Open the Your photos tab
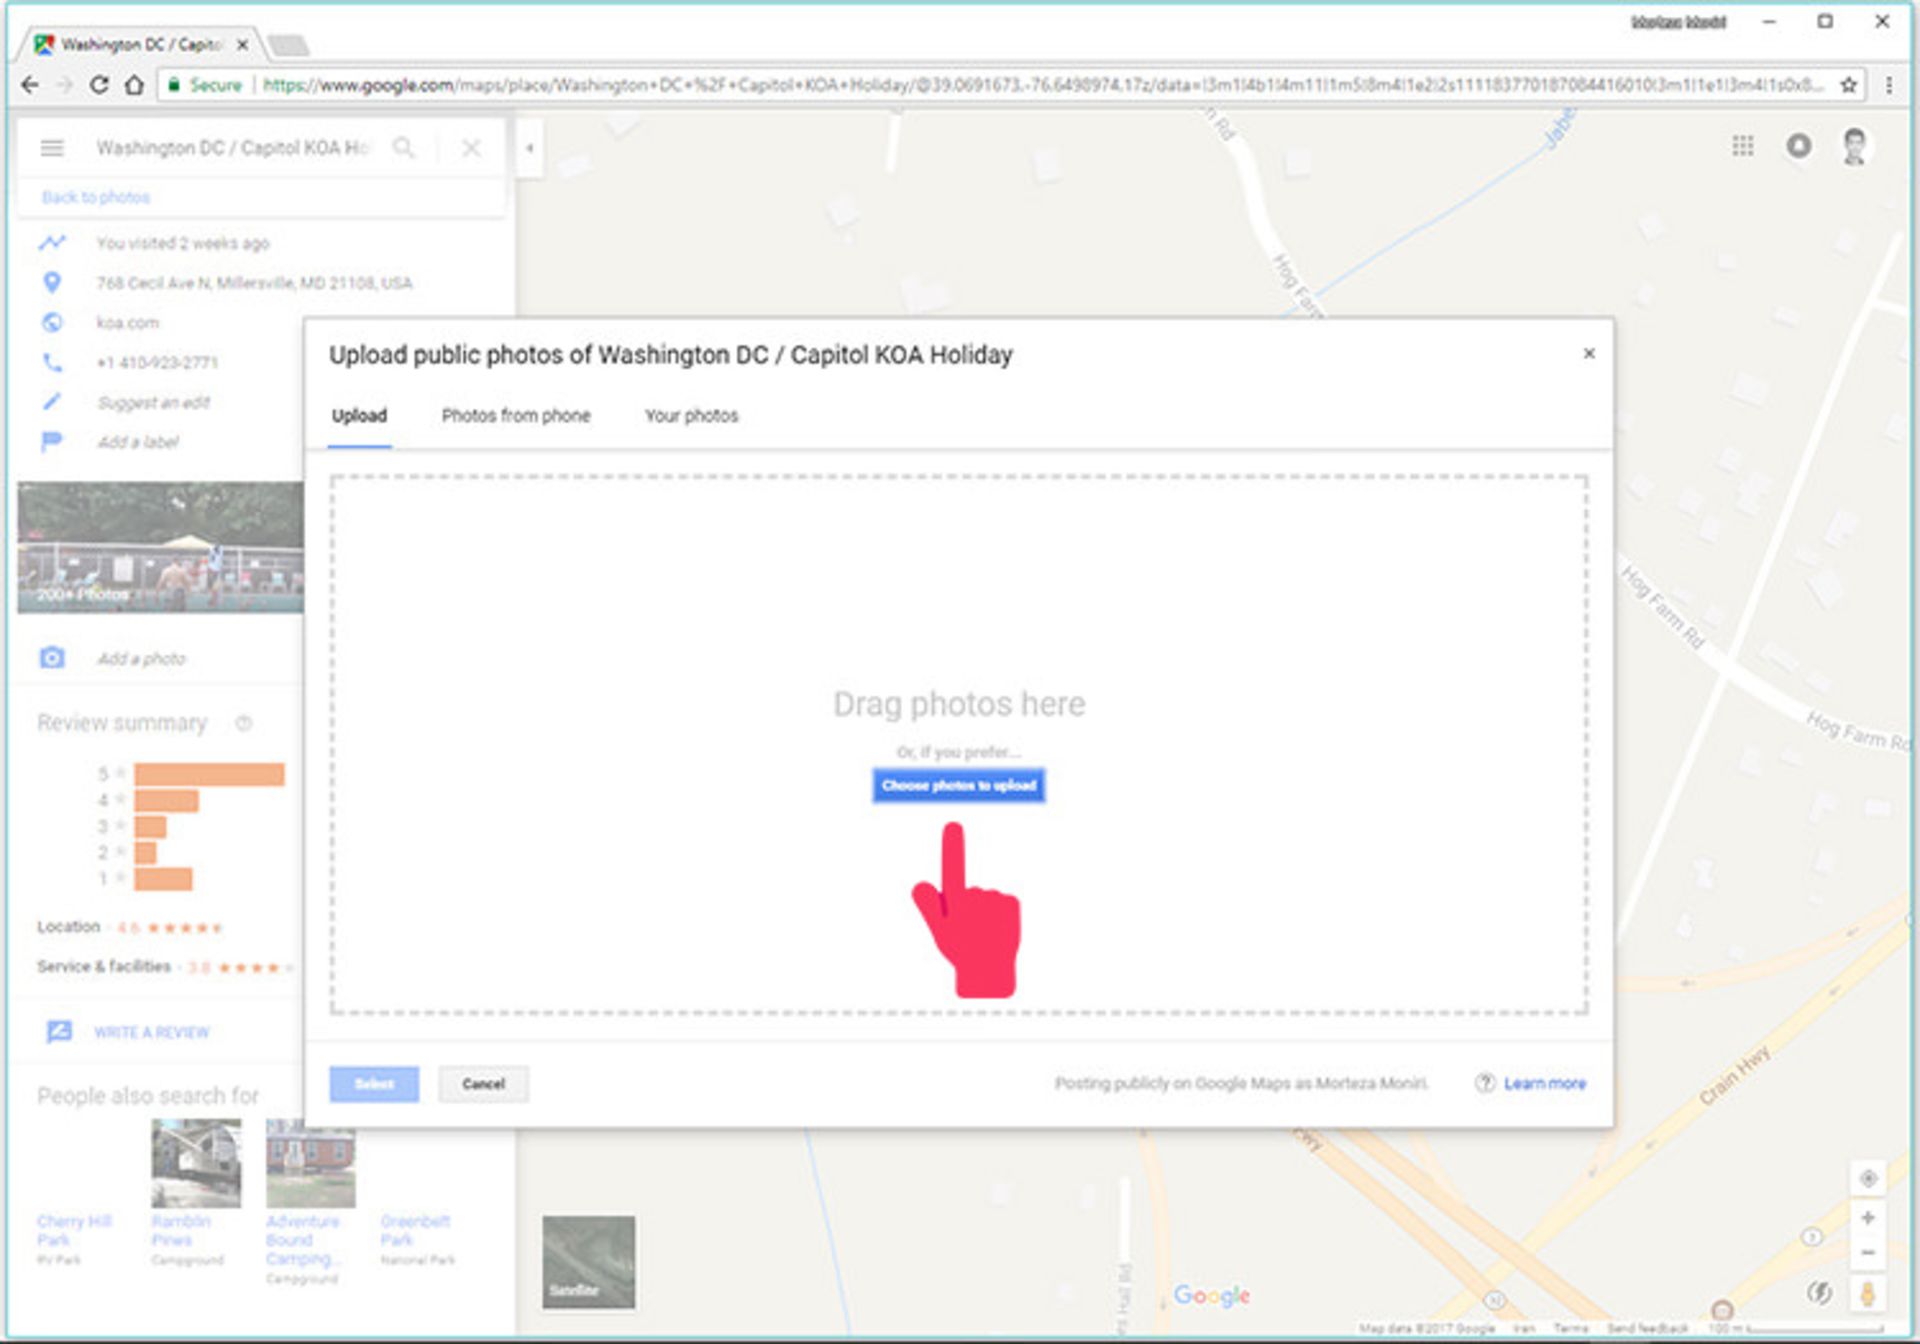The width and height of the screenshot is (1920, 1344). click(691, 416)
